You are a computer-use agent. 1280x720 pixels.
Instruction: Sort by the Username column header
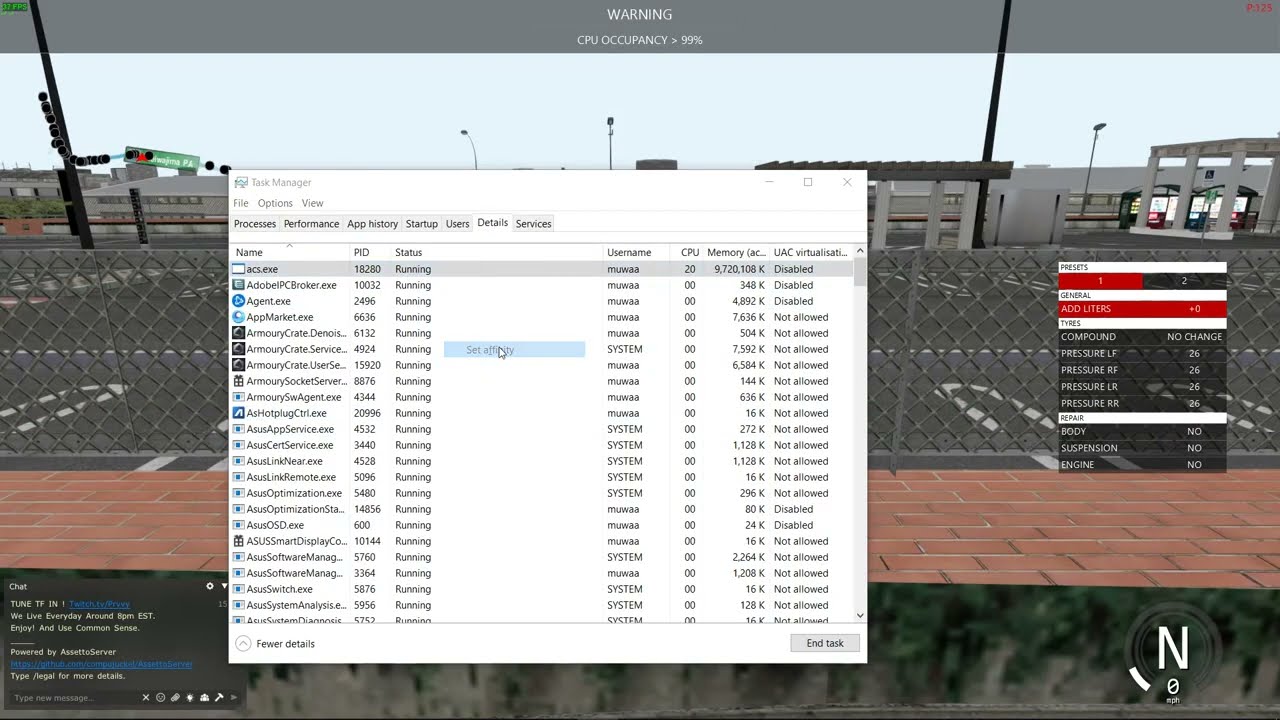click(x=636, y=252)
